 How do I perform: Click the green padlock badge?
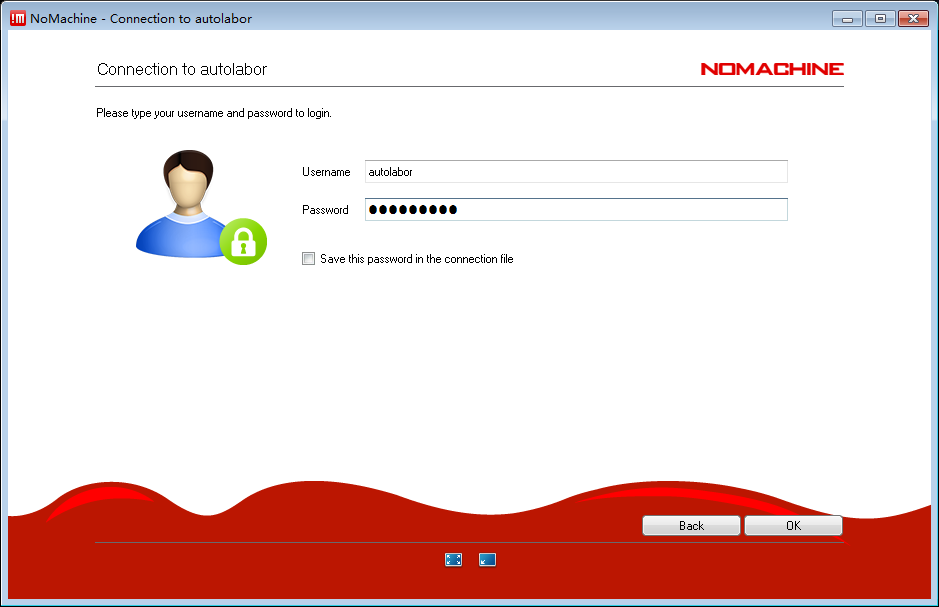(x=243, y=241)
